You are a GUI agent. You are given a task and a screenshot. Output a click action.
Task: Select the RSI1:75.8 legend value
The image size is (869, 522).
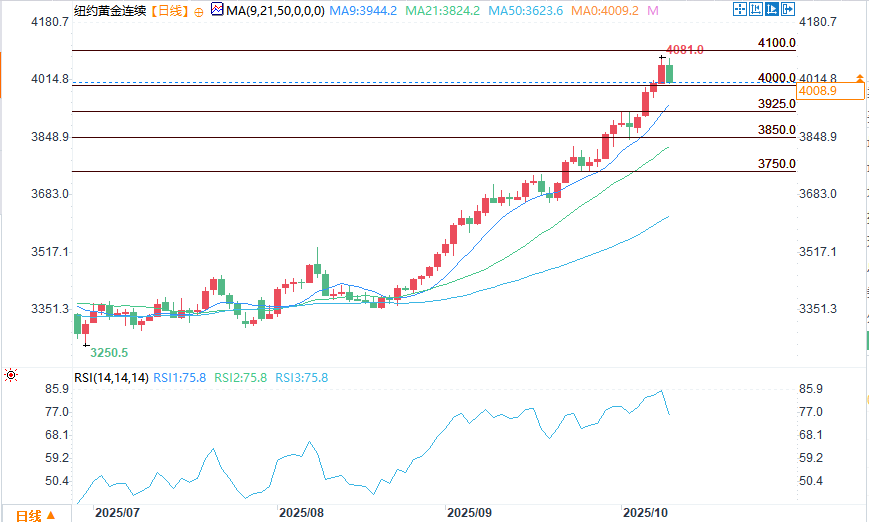pyautogui.click(x=180, y=378)
